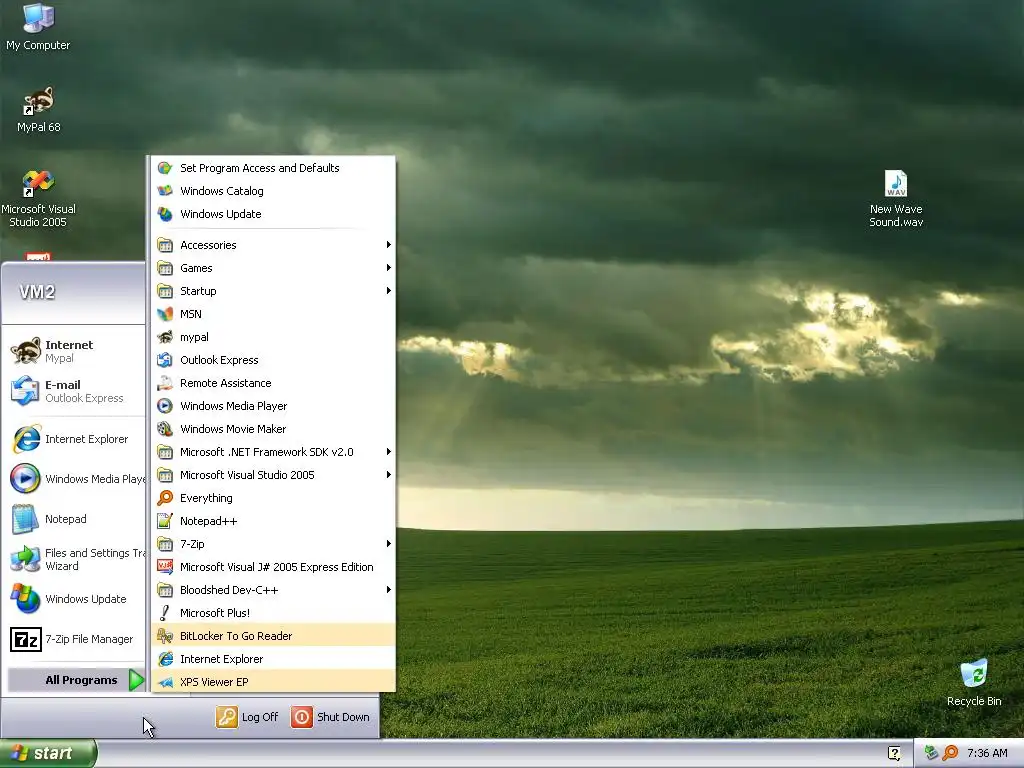Launch Outlook Express from programs list
The height and width of the screenshot is (768, 1024).
(x=273, y=360)
